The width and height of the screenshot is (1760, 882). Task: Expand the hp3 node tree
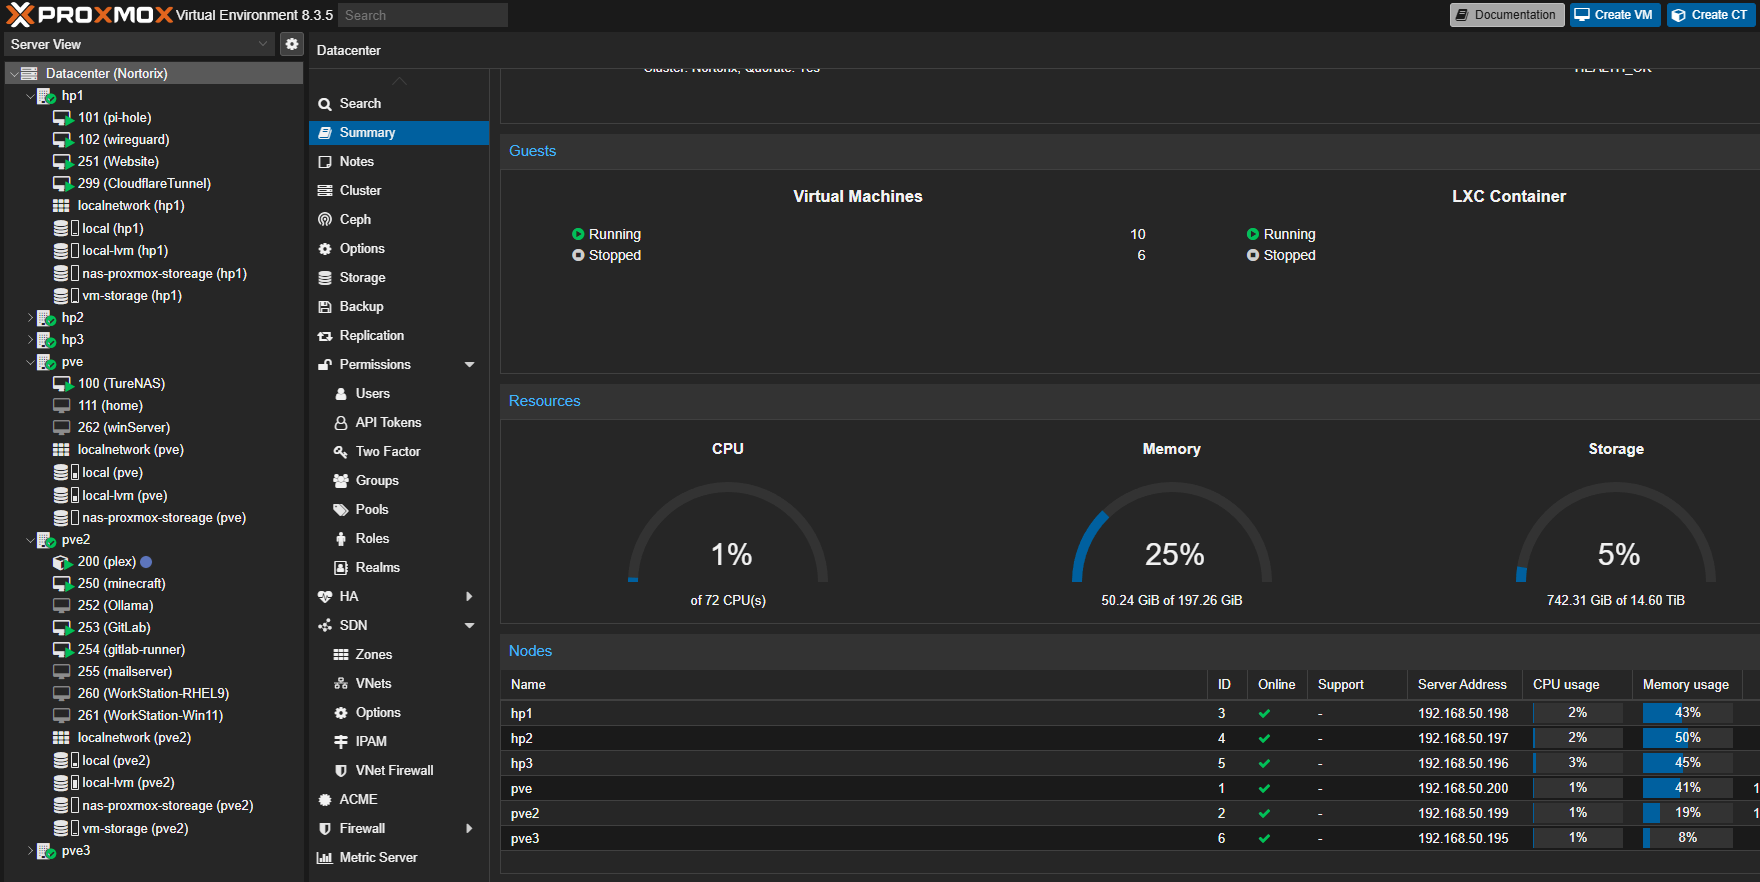tap(30, 340)
